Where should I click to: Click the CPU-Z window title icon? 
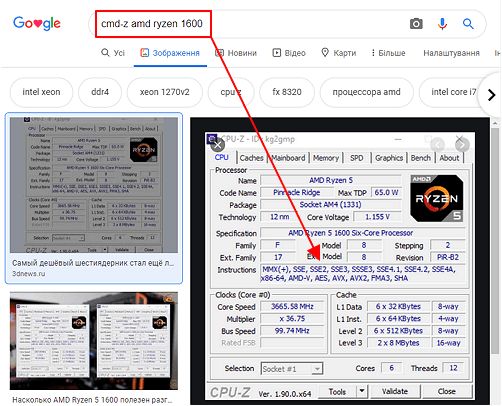tap(212, 139)
